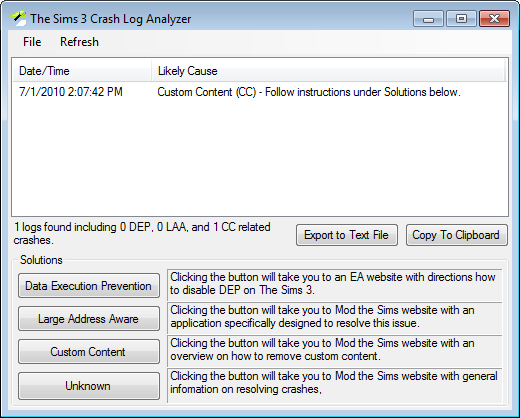The height and width of the screenshot is (418, 520).
Task: Export the results with Export to Text File
Action: pos(347,235)
